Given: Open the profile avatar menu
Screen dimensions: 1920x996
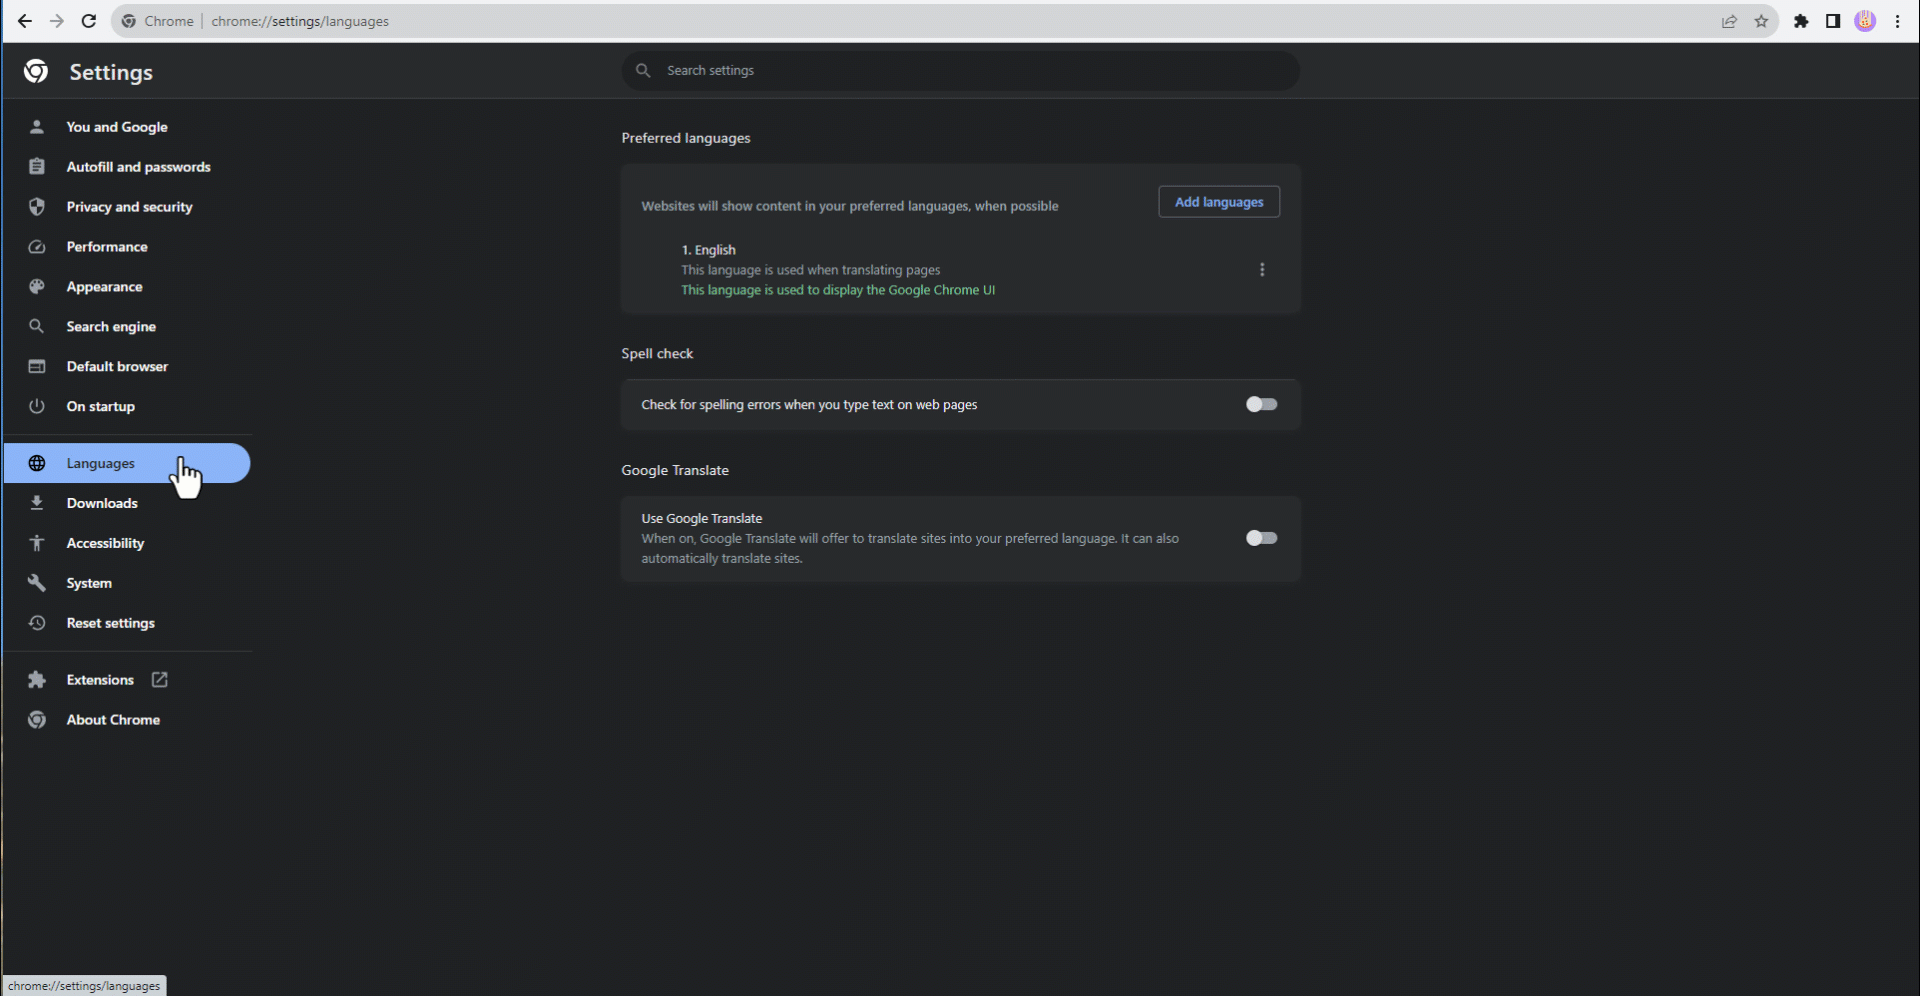Looking at the screenshot, I should [x=1865, y=21].
